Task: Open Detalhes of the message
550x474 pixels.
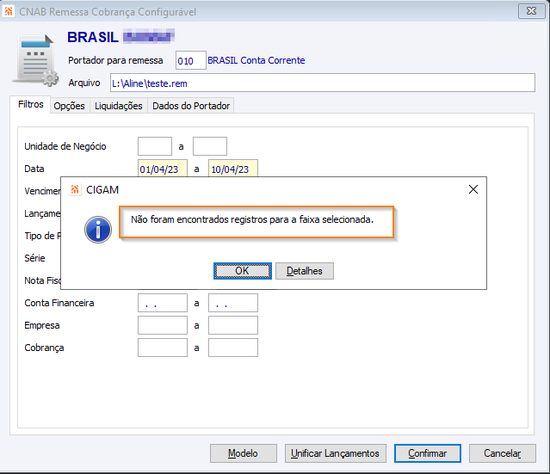Action: click(304, 271)
